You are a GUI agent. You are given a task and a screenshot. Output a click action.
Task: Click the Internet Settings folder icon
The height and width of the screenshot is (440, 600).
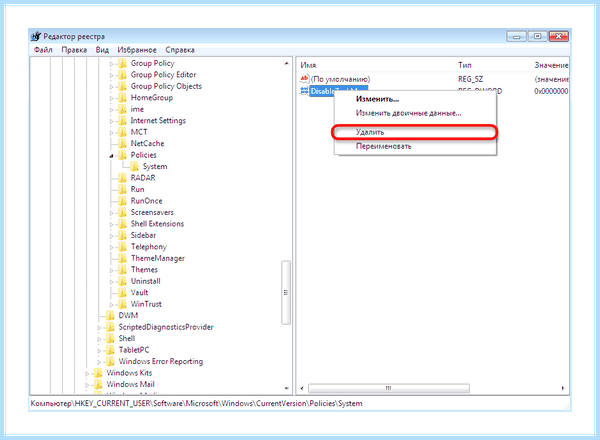tap(122, 121)
